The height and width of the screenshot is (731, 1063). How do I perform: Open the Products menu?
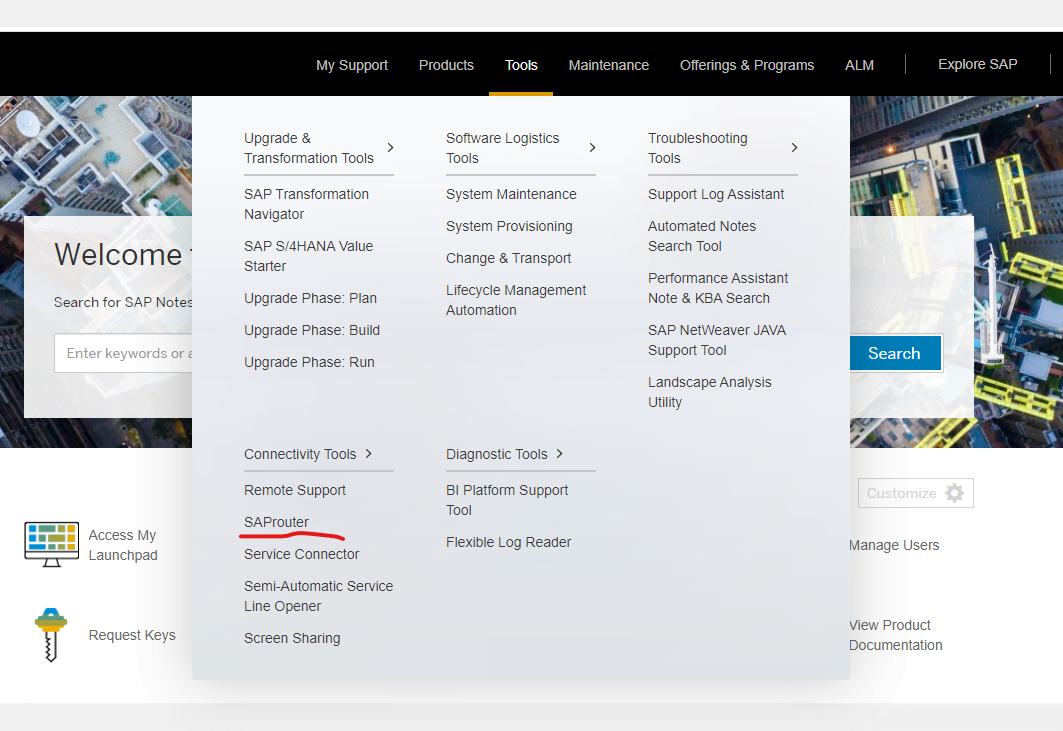pyautogui.click(x=446, y=65)
